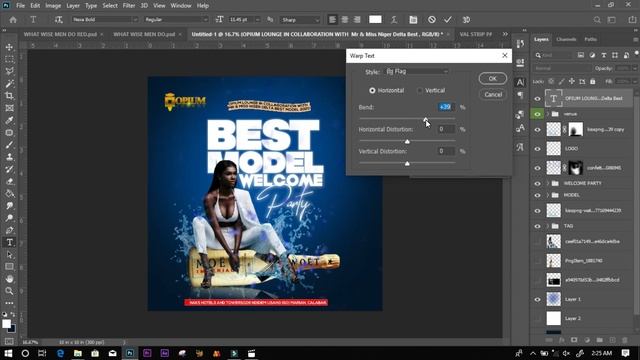The height and width of the screenshot is (360, 640).
Task: Hide the OPIUM LOUNGE text layer
Action: coord(537,98)
